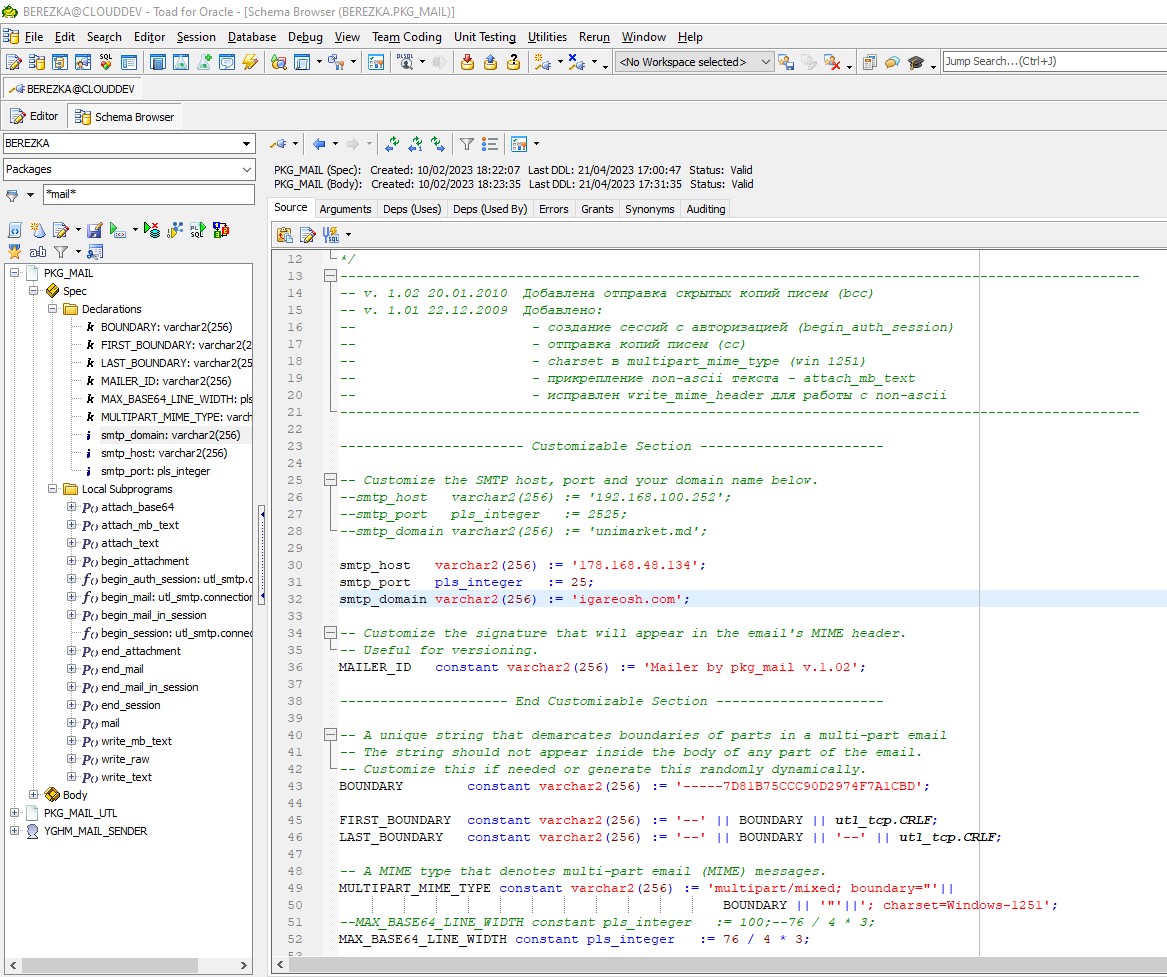This screenshot has width=1167, height=977.
Task: Open a new Editor window from main toolbar
Action: pyautogui.click(x=13, y=63)
